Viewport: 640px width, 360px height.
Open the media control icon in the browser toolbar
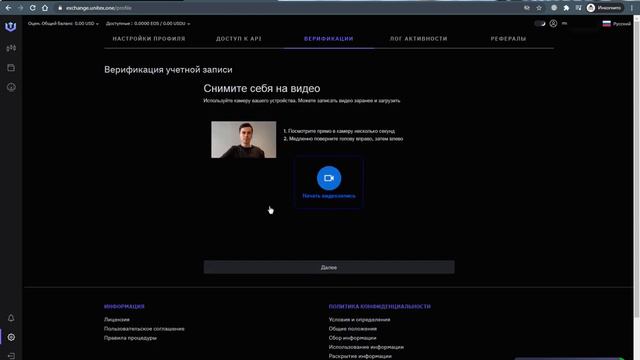tap(578, 8)
